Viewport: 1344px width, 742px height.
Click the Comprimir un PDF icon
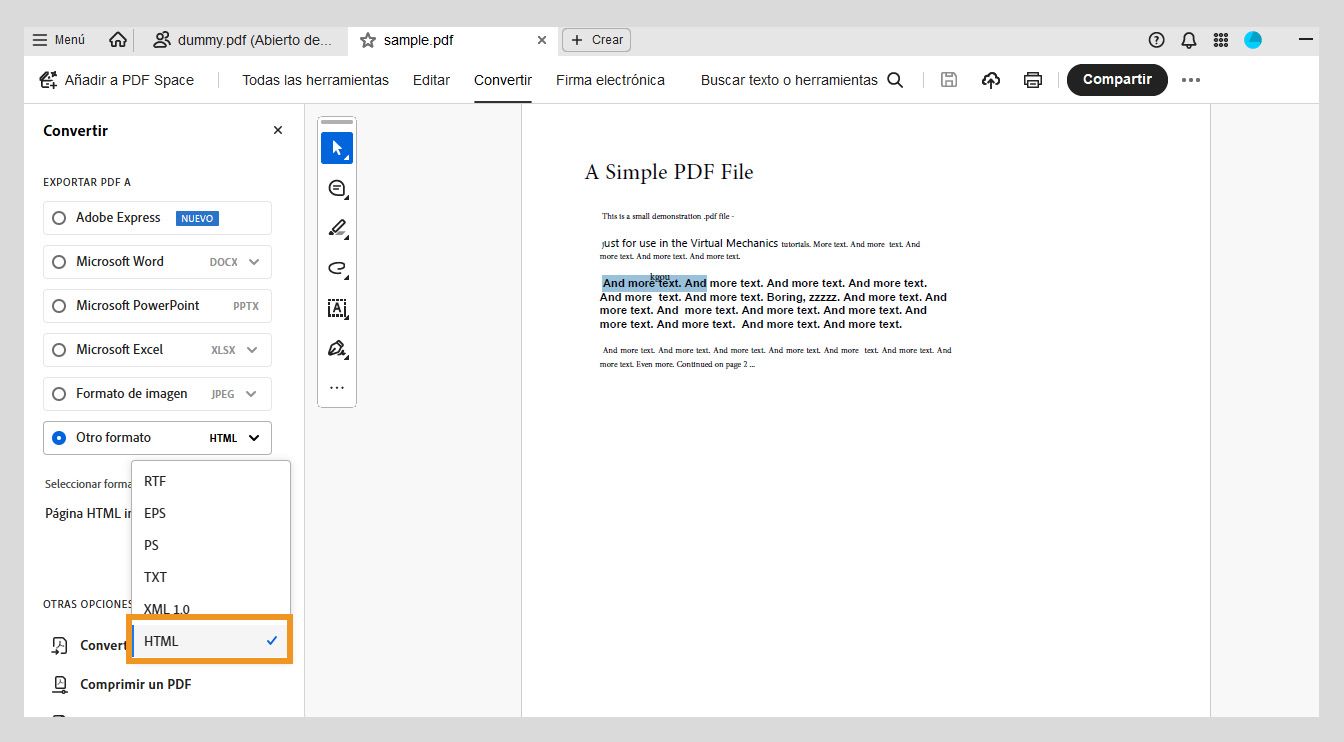[60, 684]
